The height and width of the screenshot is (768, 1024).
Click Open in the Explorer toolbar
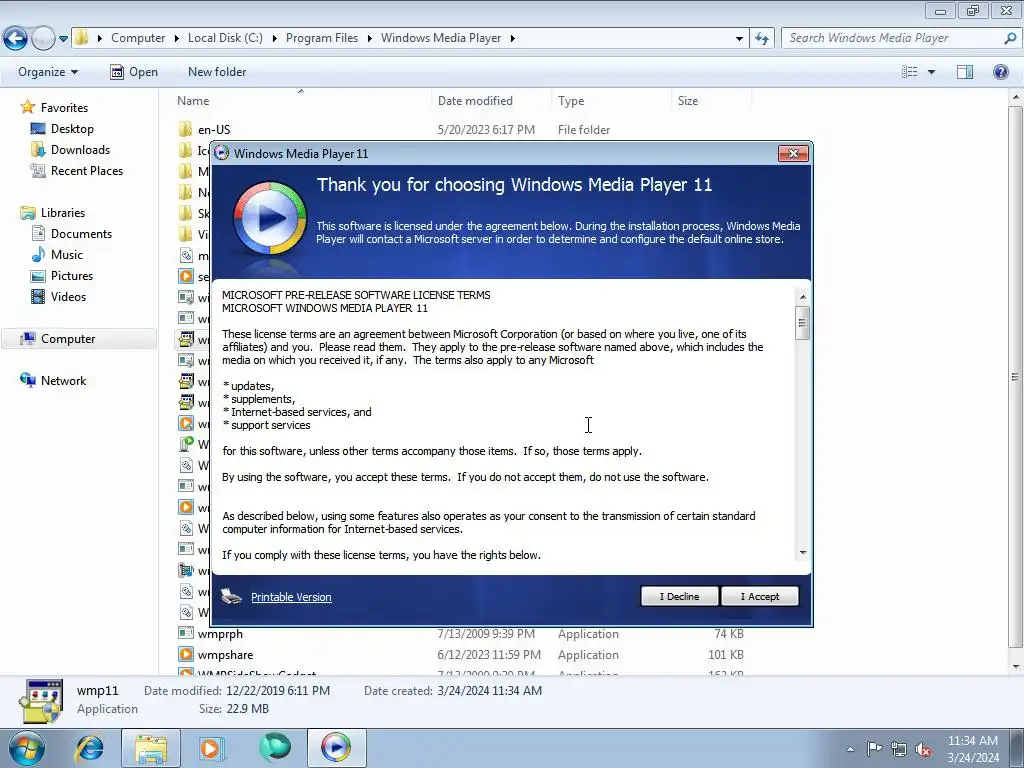click(x=134, y=72)
